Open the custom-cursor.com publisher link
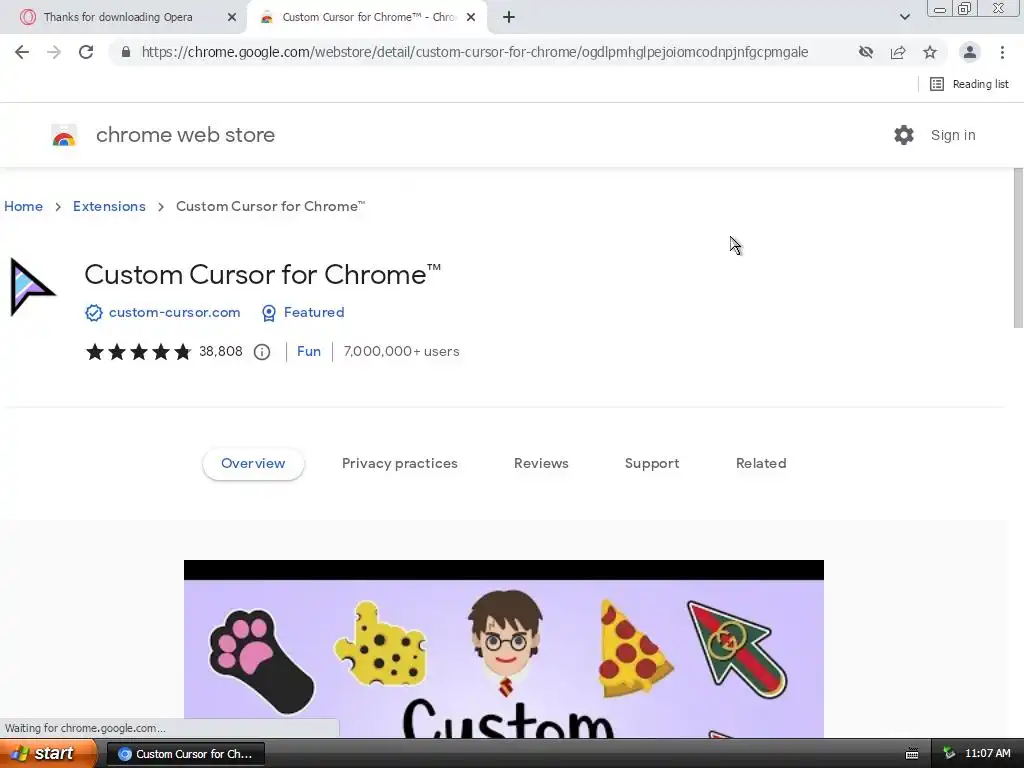 click(174, 313)
